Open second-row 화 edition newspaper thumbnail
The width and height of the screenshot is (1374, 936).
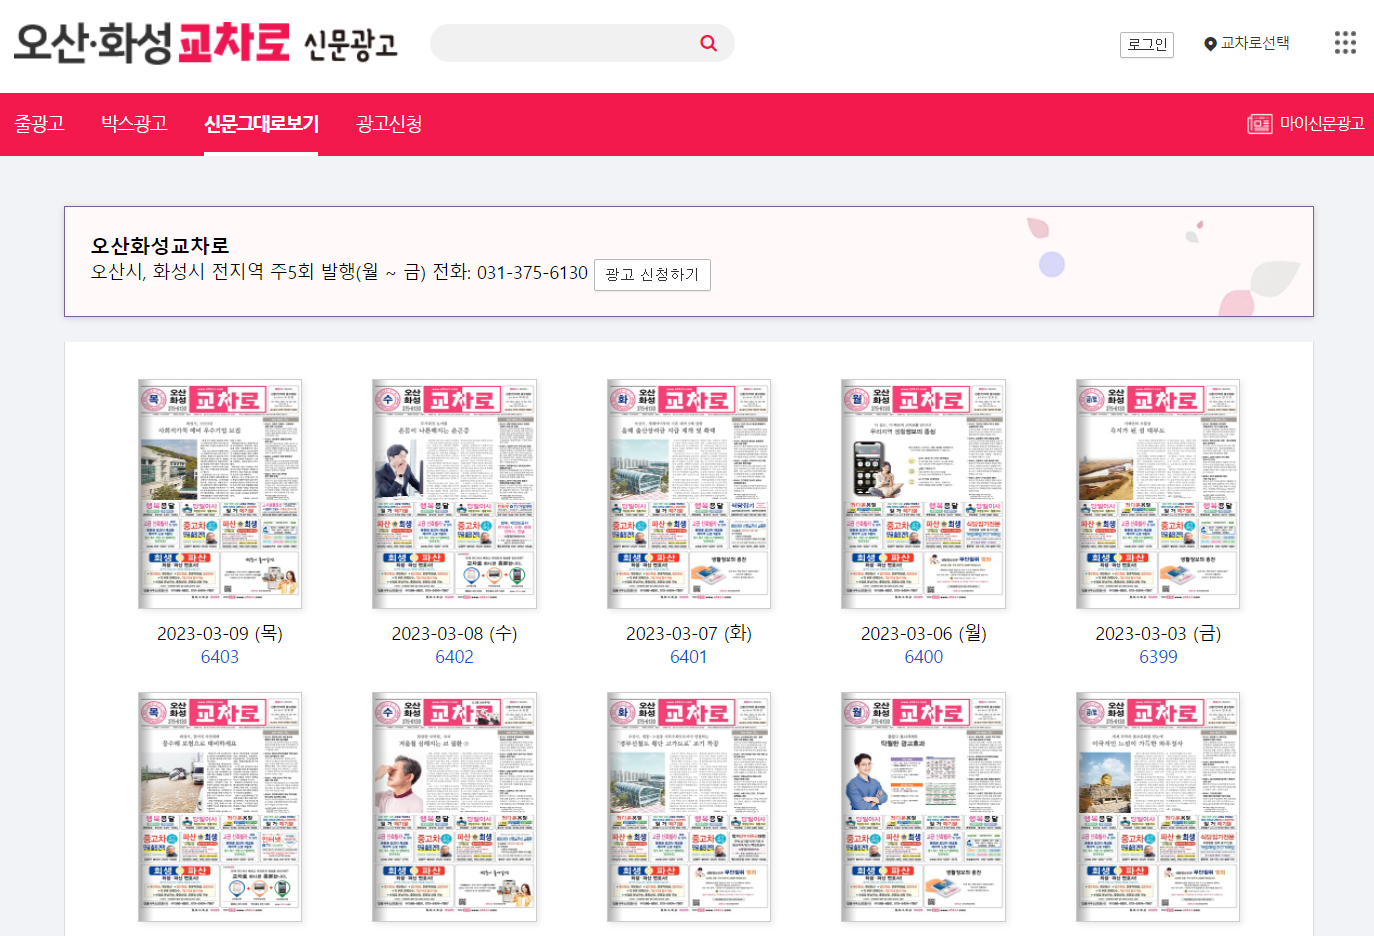point(689,807)
